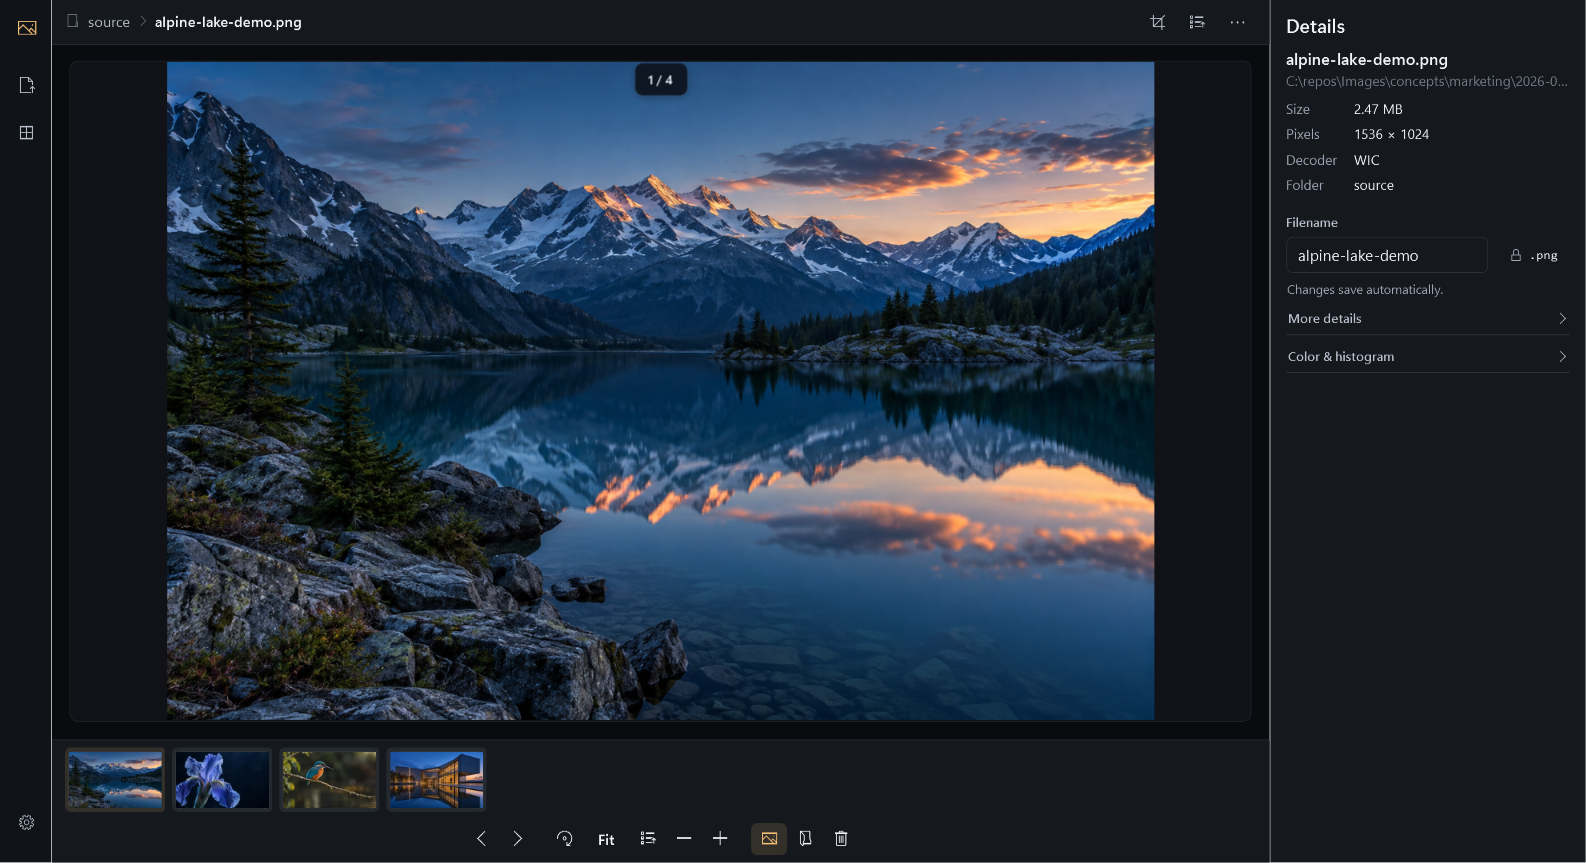Zoom in with the plus button
Image resolution: width=1586 pixels, height=863 pixels.
720,839
